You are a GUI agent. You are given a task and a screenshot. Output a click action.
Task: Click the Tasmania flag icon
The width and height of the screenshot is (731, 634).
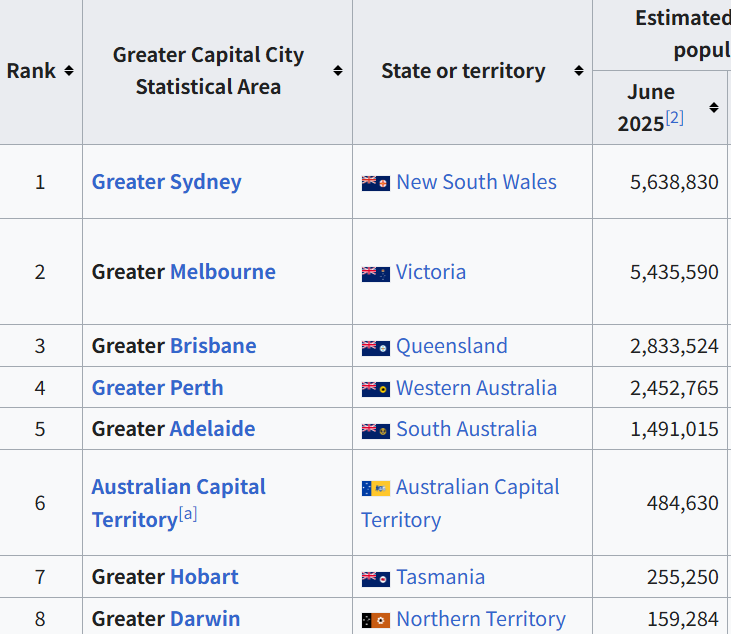(x=376, y=579)
